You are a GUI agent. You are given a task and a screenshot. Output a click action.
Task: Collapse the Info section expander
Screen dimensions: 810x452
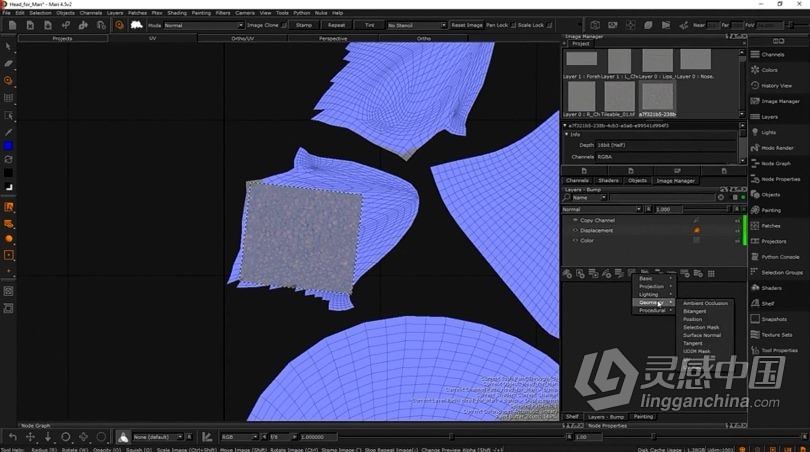[567, 134]
